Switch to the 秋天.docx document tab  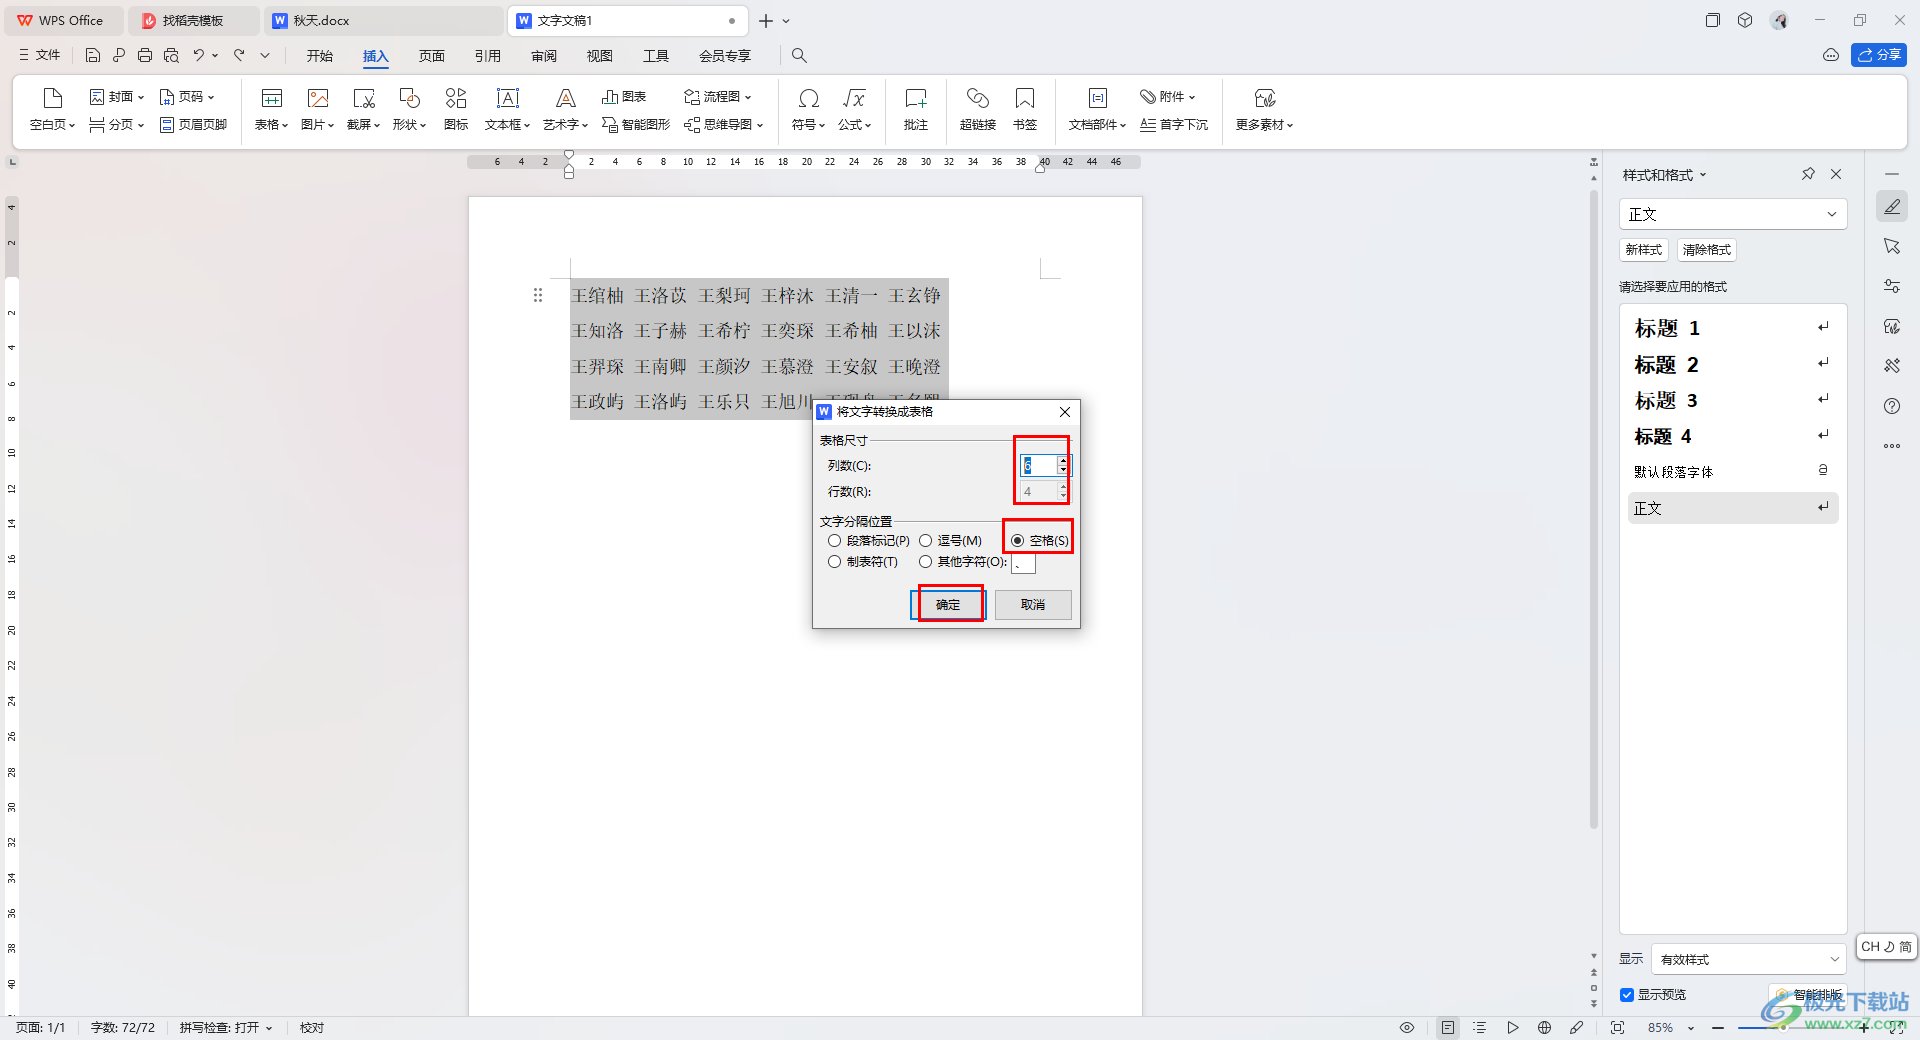[x=384, y=20]
